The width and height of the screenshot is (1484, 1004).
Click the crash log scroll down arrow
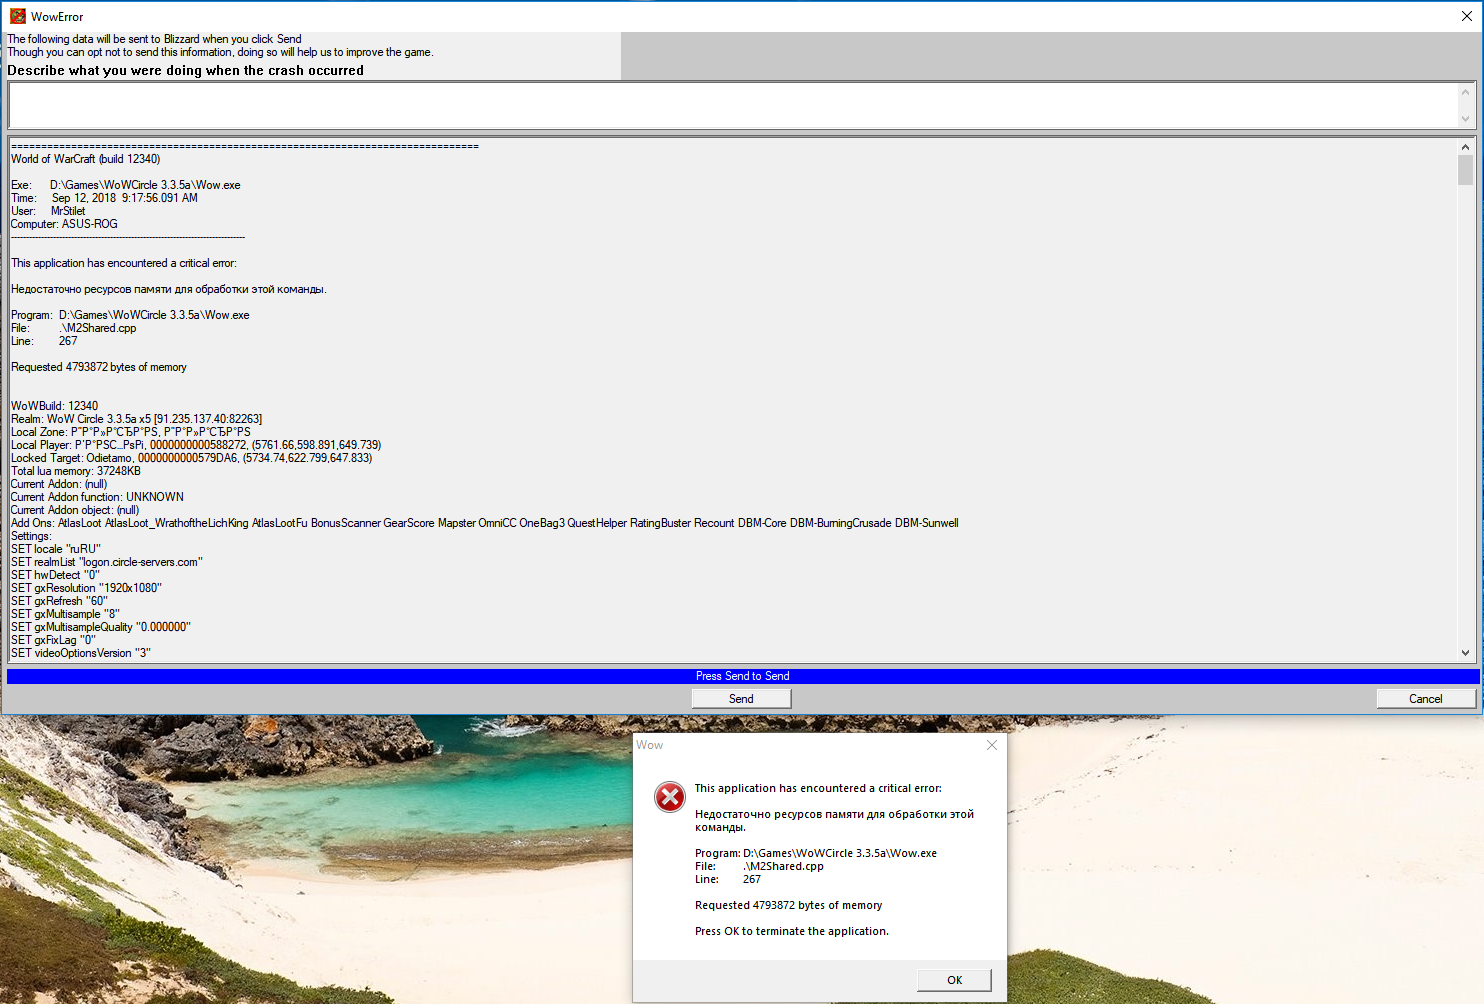1465,653
